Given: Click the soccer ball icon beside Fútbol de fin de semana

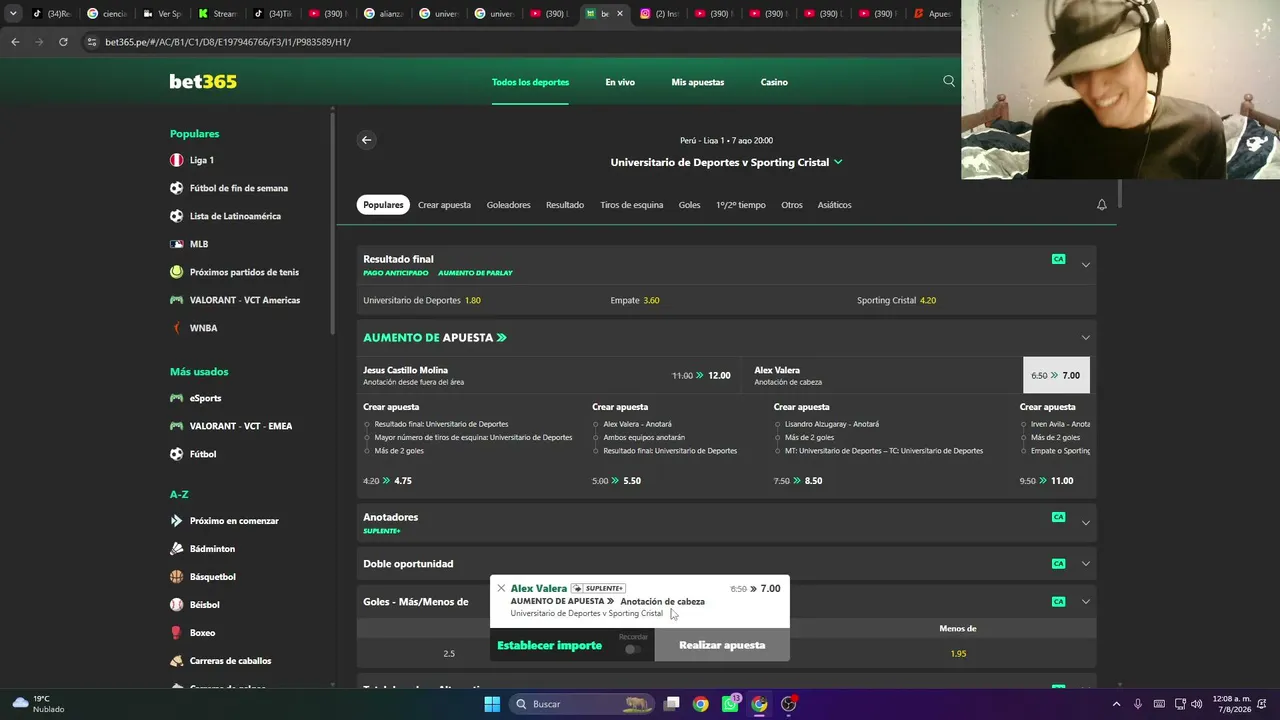Looking at the screenshot, I should pos(176,188).
